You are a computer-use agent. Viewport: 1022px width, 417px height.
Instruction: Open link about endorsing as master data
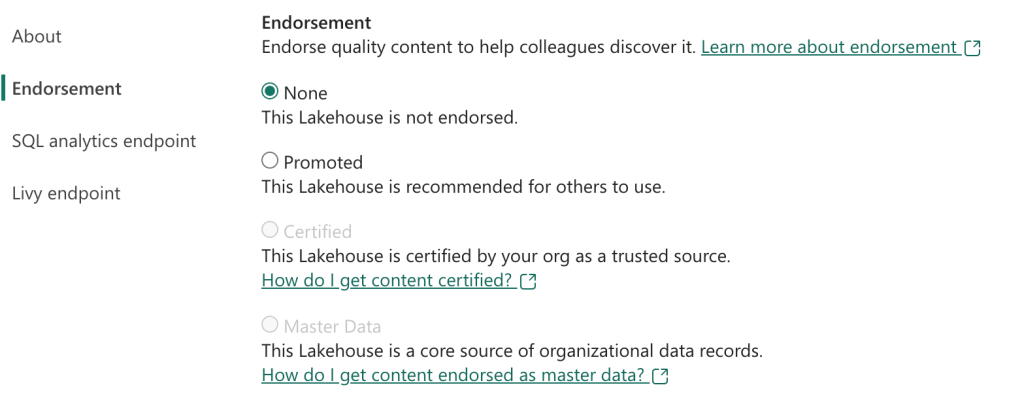(453, 376)
